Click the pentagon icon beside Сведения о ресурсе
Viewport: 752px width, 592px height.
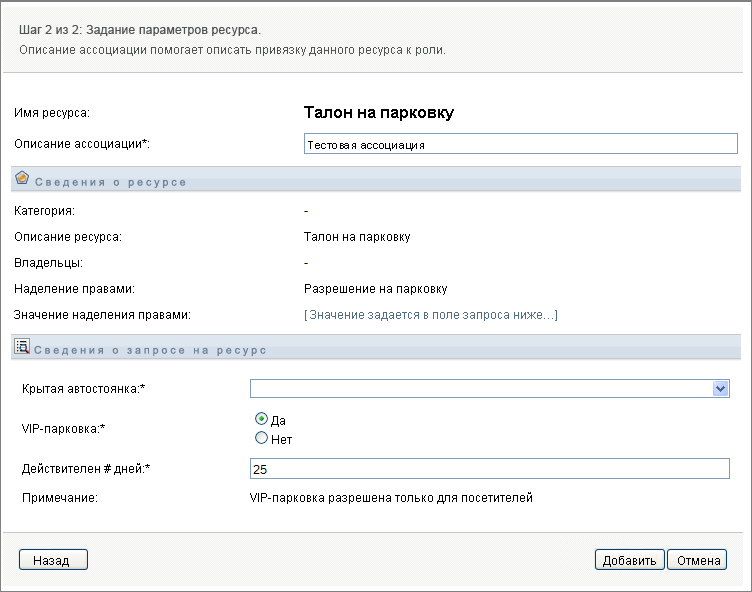pyautogui.click(x=22, y=178)
